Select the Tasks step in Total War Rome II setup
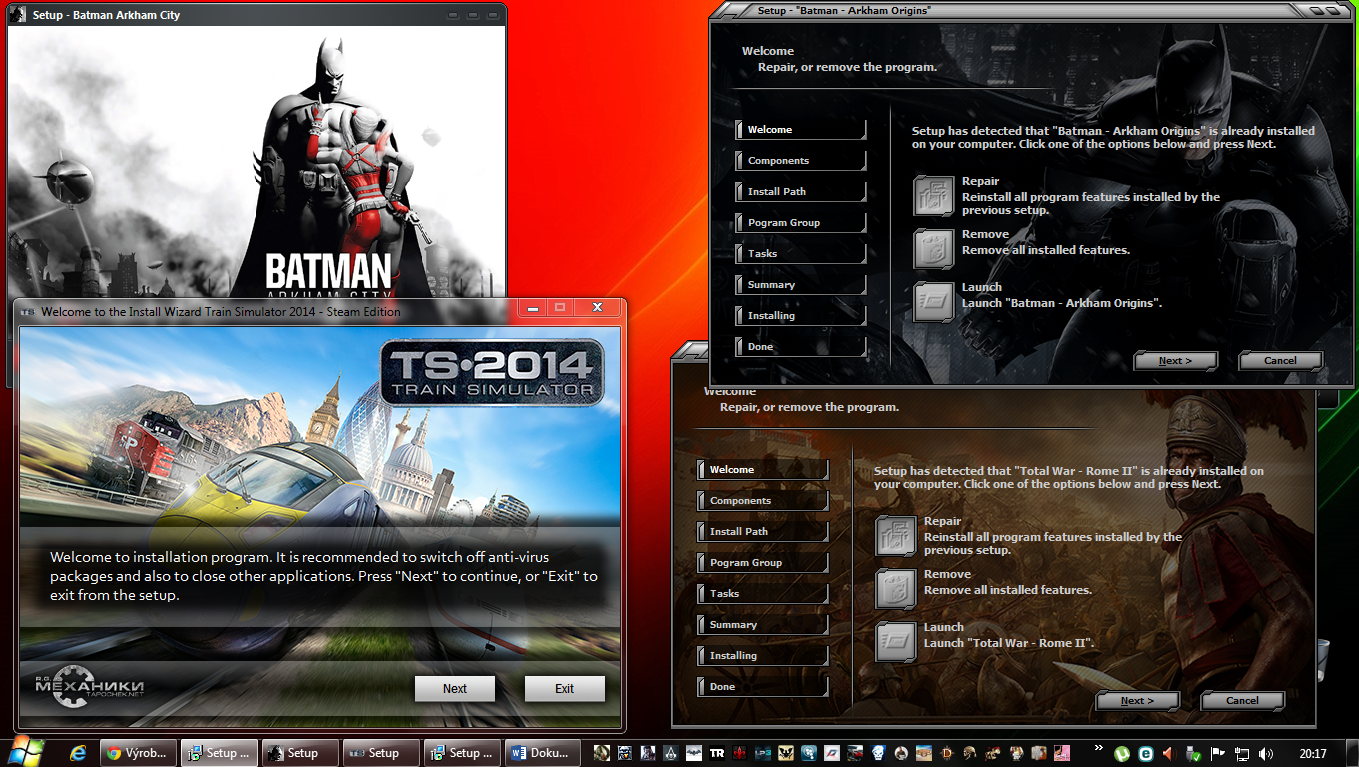 coord(762,594)
